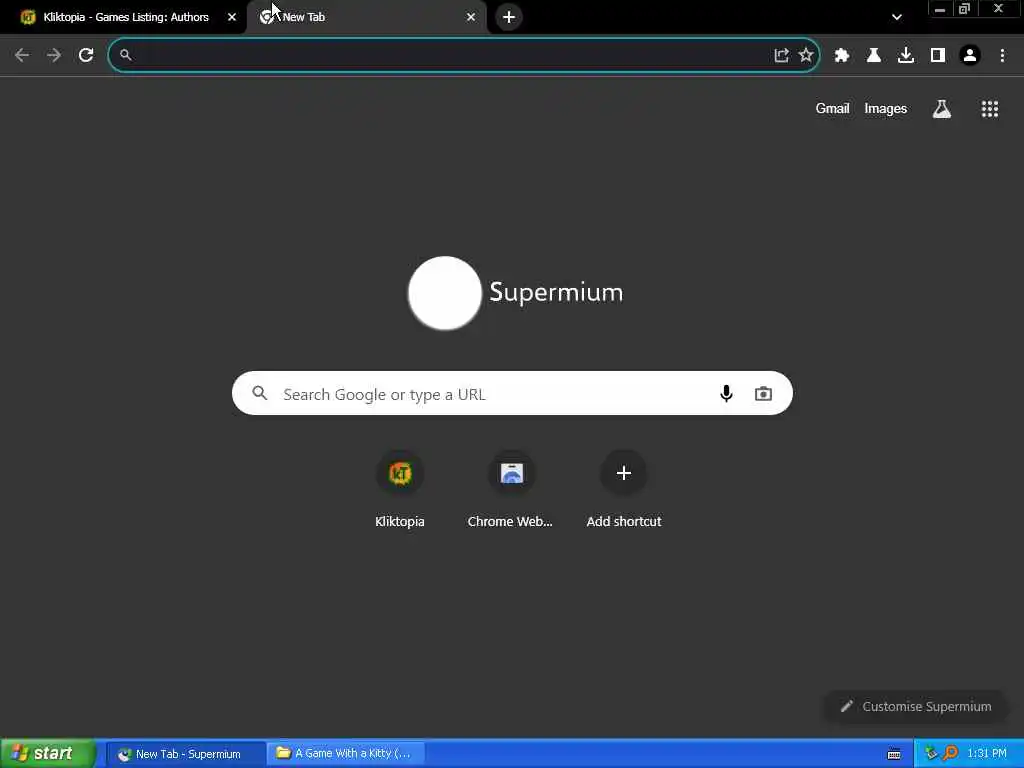
Task: Show downloads from the toolbar
Action: click(906, 55)
